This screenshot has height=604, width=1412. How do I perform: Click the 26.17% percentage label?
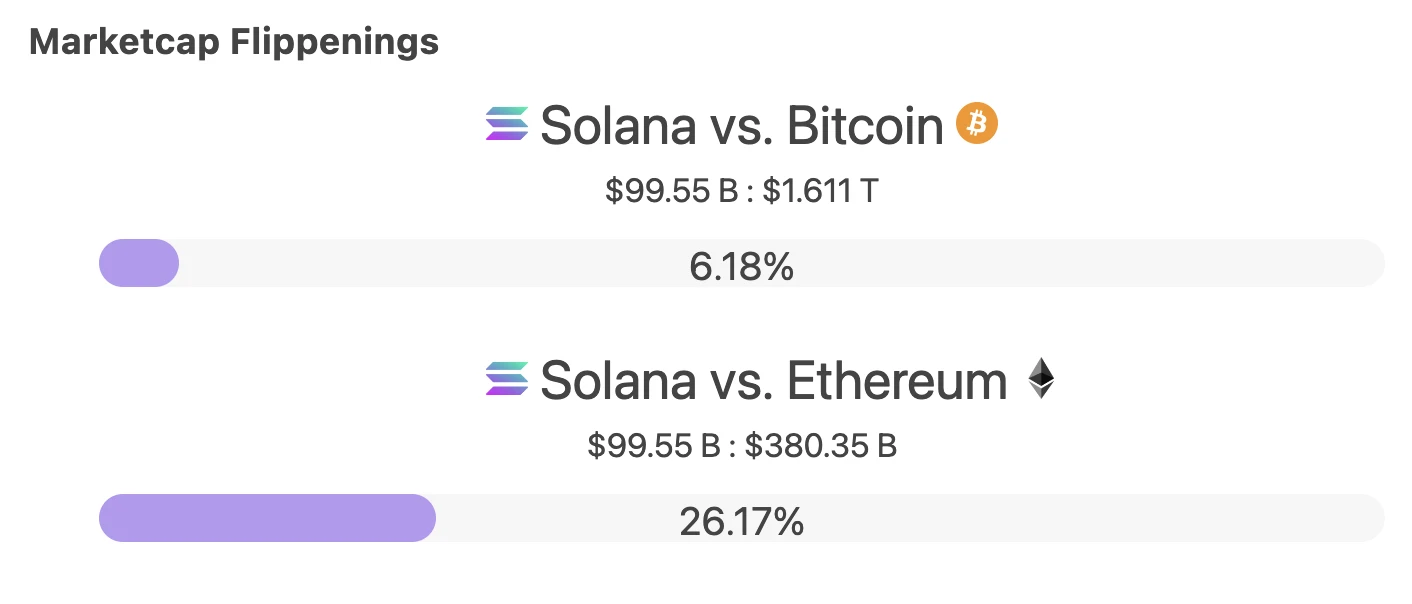[x=741, y=521]
